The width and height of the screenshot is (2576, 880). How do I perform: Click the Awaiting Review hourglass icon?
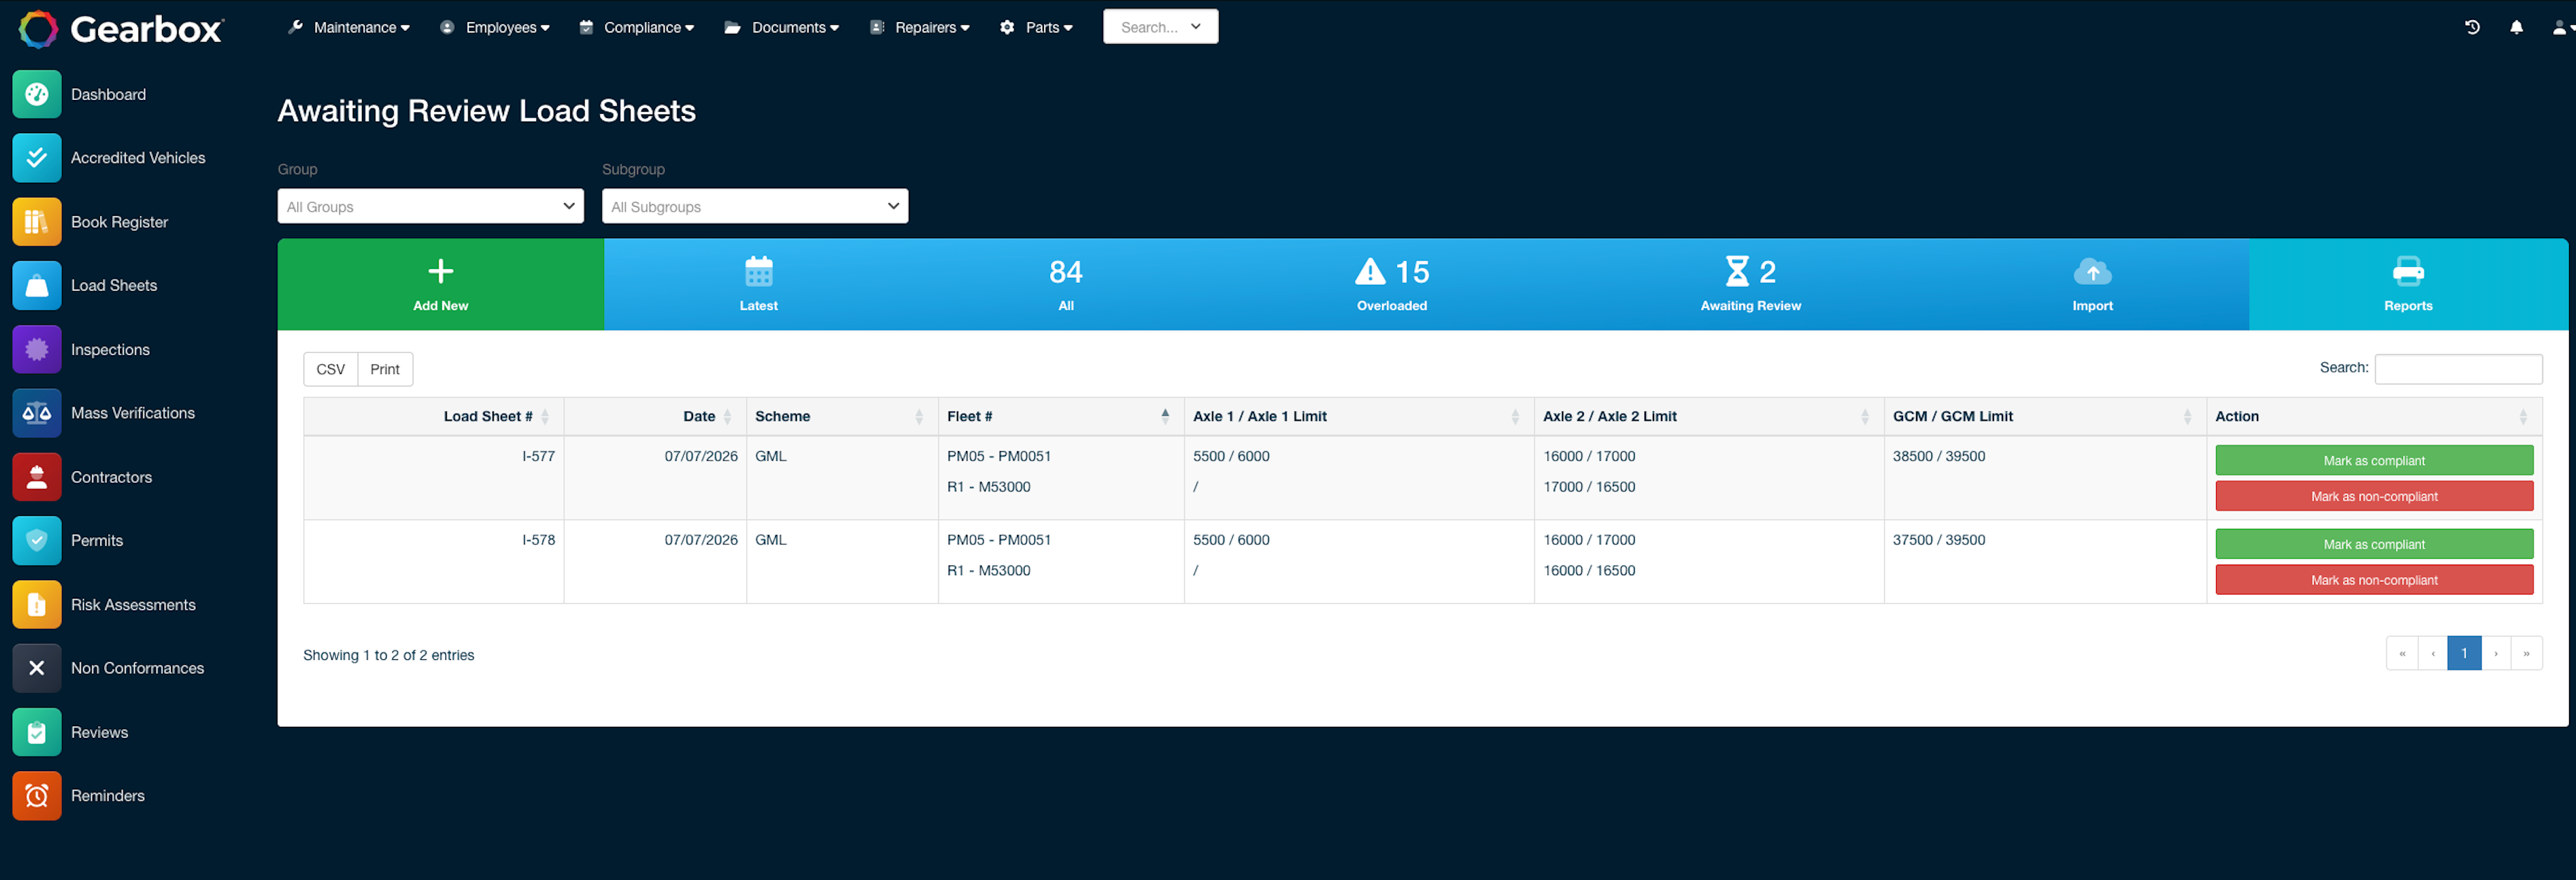coord(1737,271)
